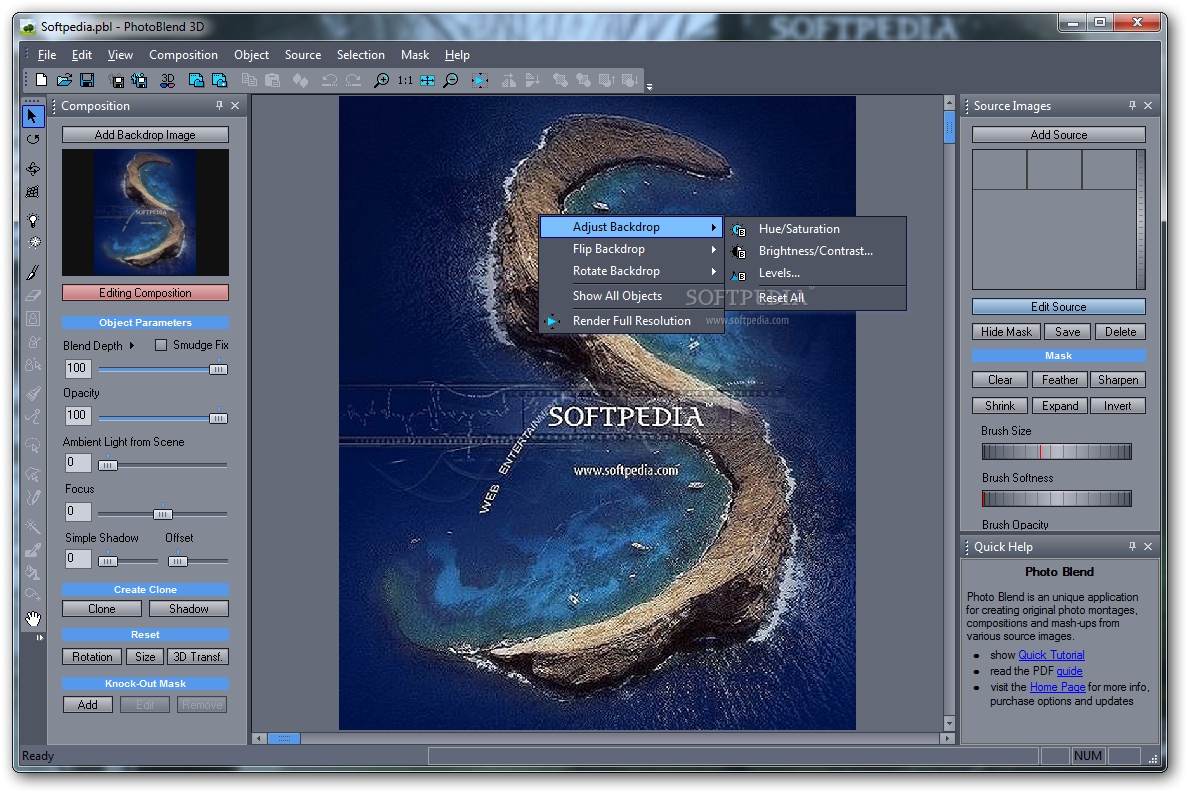1188x793 pixels.
Task: Select Show All Objects menu entry
Action: 632,296
